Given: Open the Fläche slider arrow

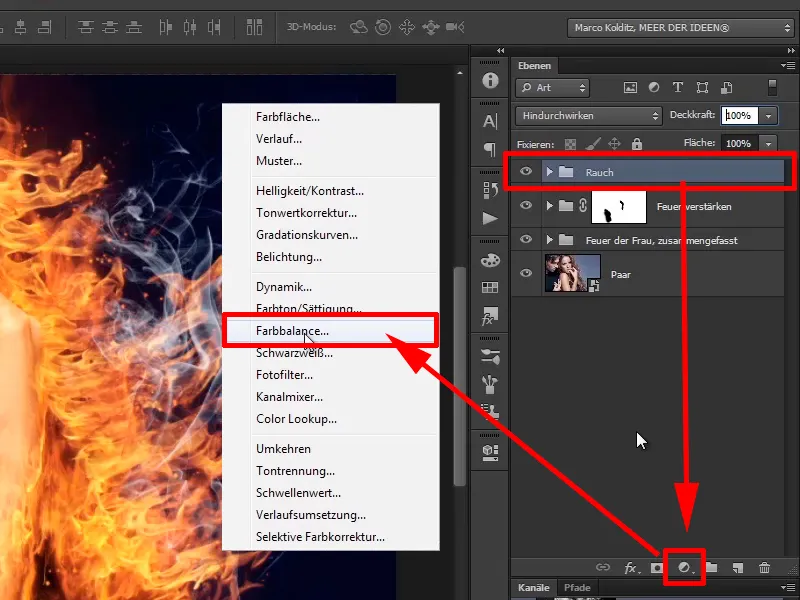Looking at the screenshot, I should [768, 144].
